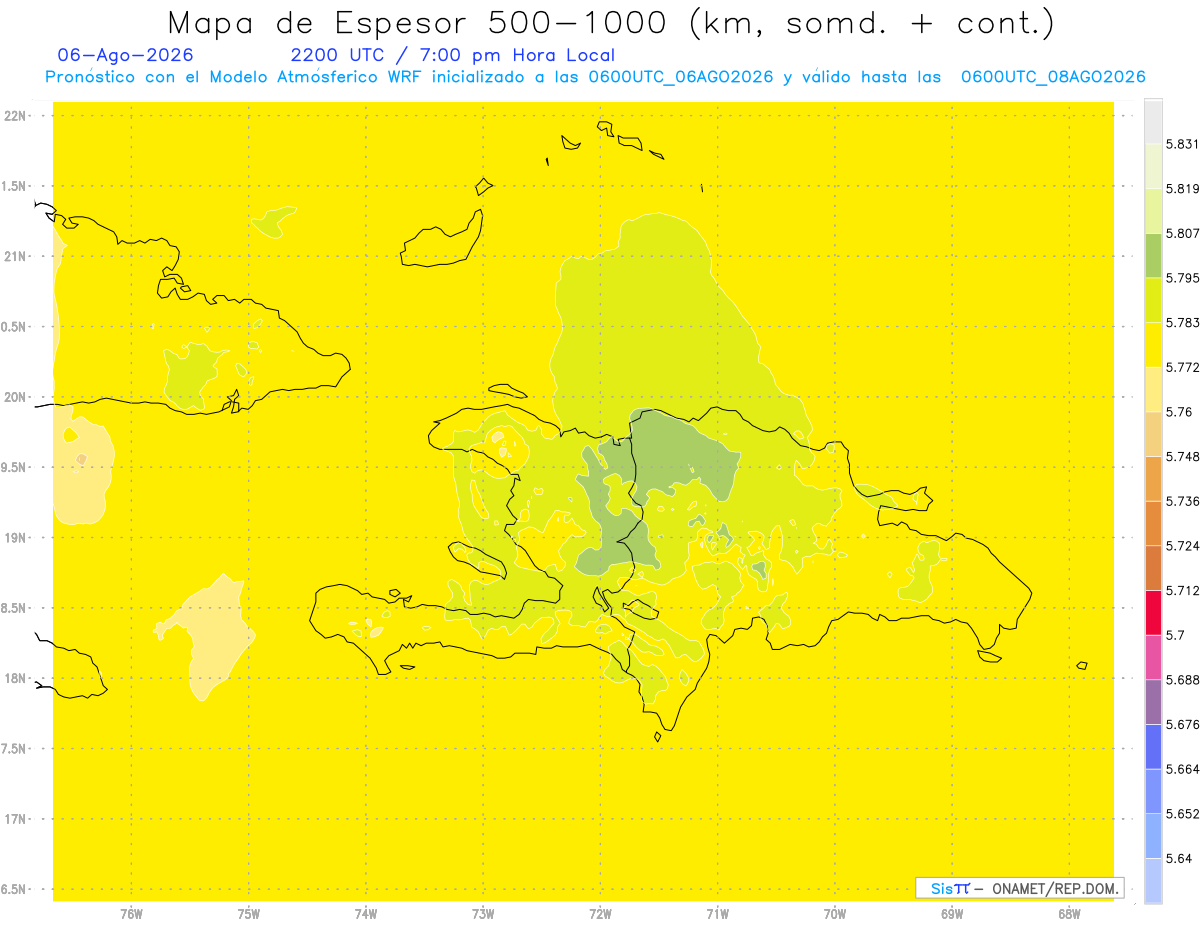Select the legend value 5.64
Viewport: 1200px width, 927px height.
(x=1179, y=859)
